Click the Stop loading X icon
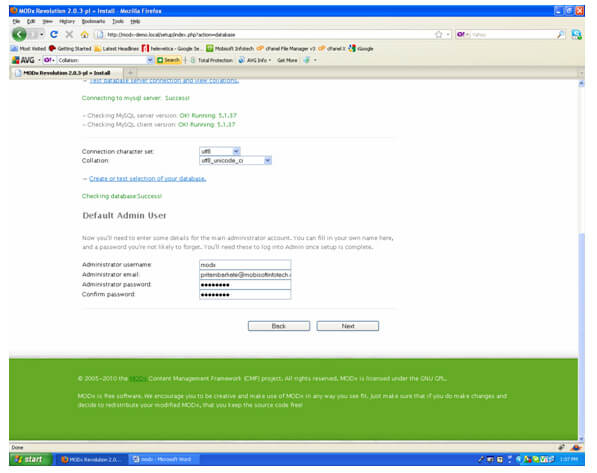The height and width of the screenshot is (473, 597). coord(69,35)
